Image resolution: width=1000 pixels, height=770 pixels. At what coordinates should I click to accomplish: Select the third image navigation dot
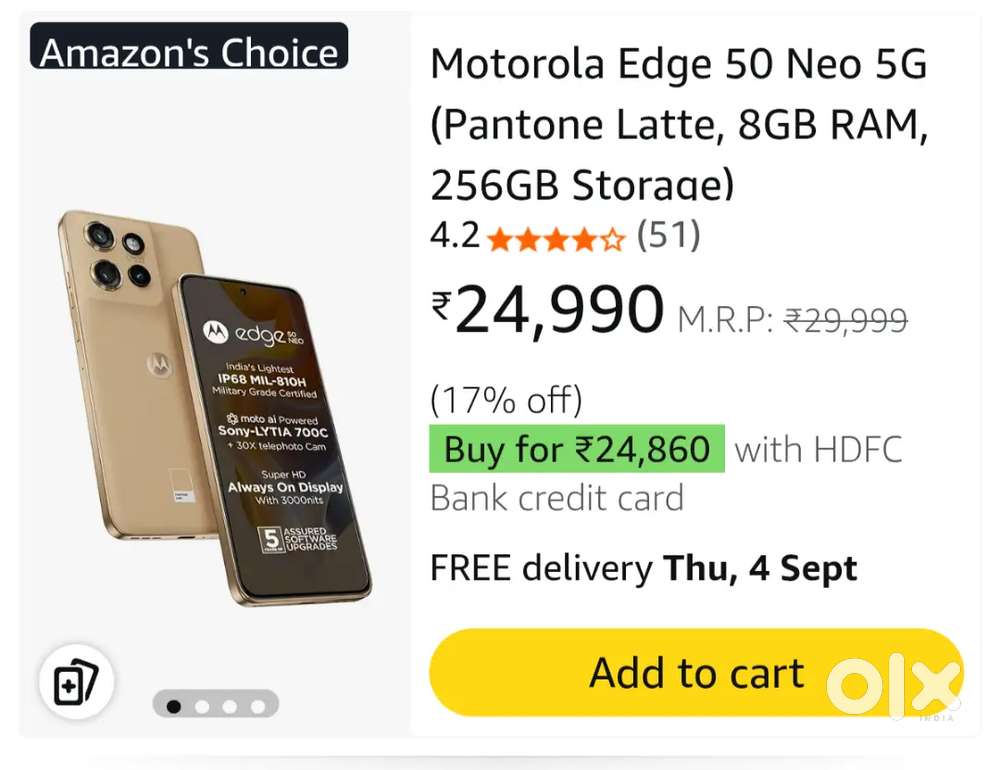(231, 705)
